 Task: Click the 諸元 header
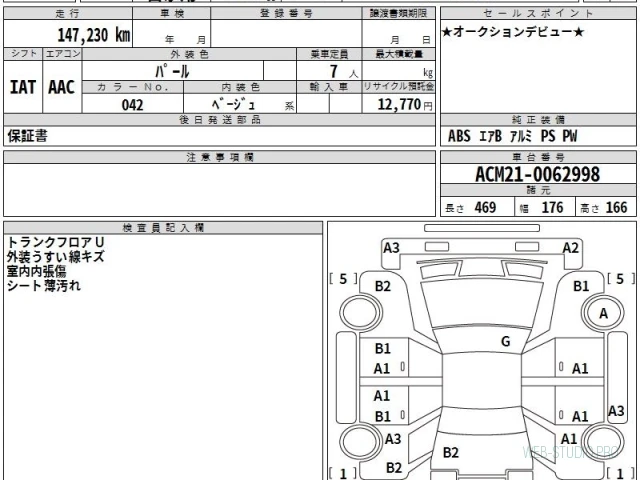[x=538, y=190]
